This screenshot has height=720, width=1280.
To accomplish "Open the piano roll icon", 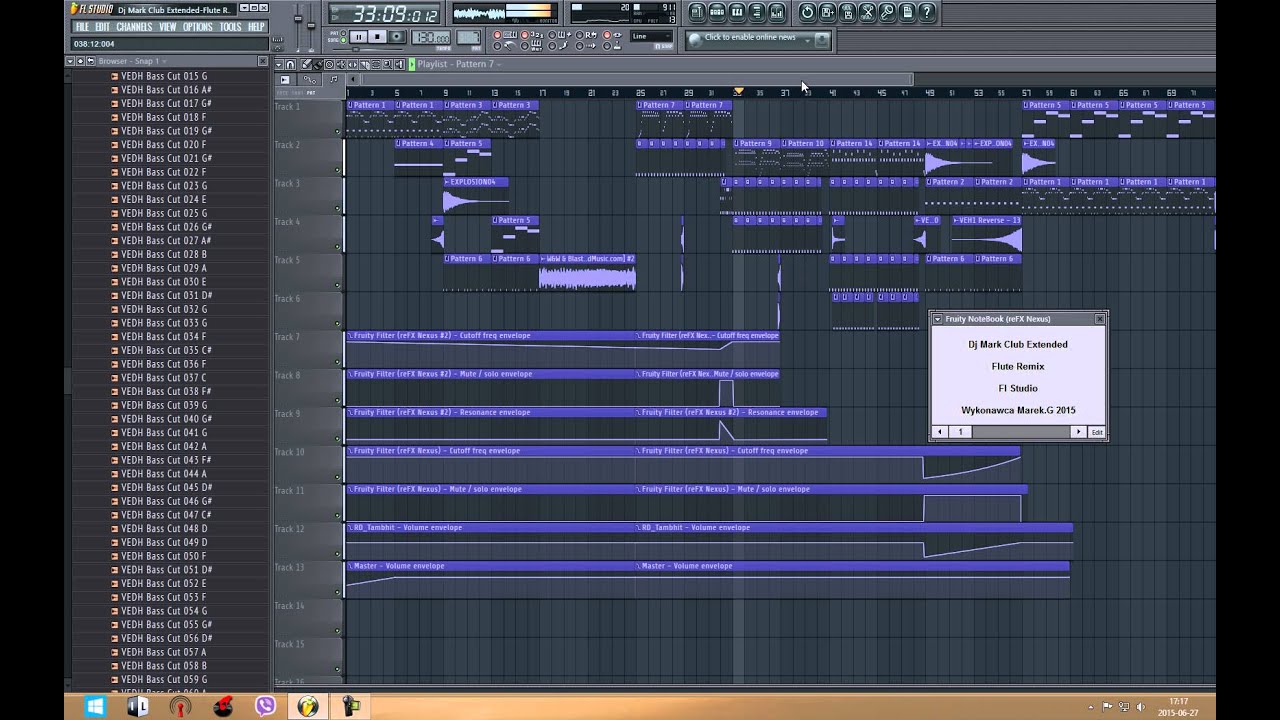I will click(737, 12).
